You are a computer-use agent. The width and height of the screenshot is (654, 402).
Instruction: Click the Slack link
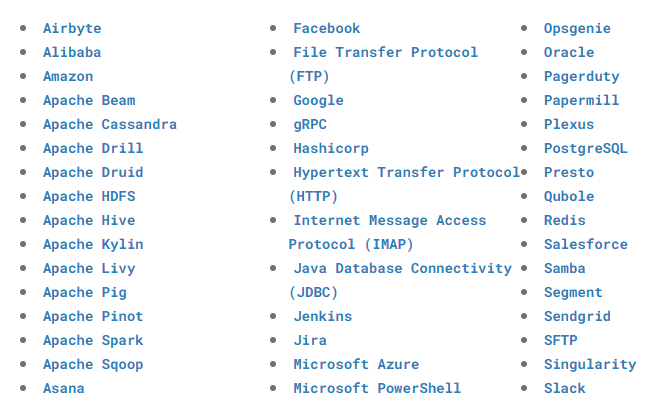pos(565,388)
